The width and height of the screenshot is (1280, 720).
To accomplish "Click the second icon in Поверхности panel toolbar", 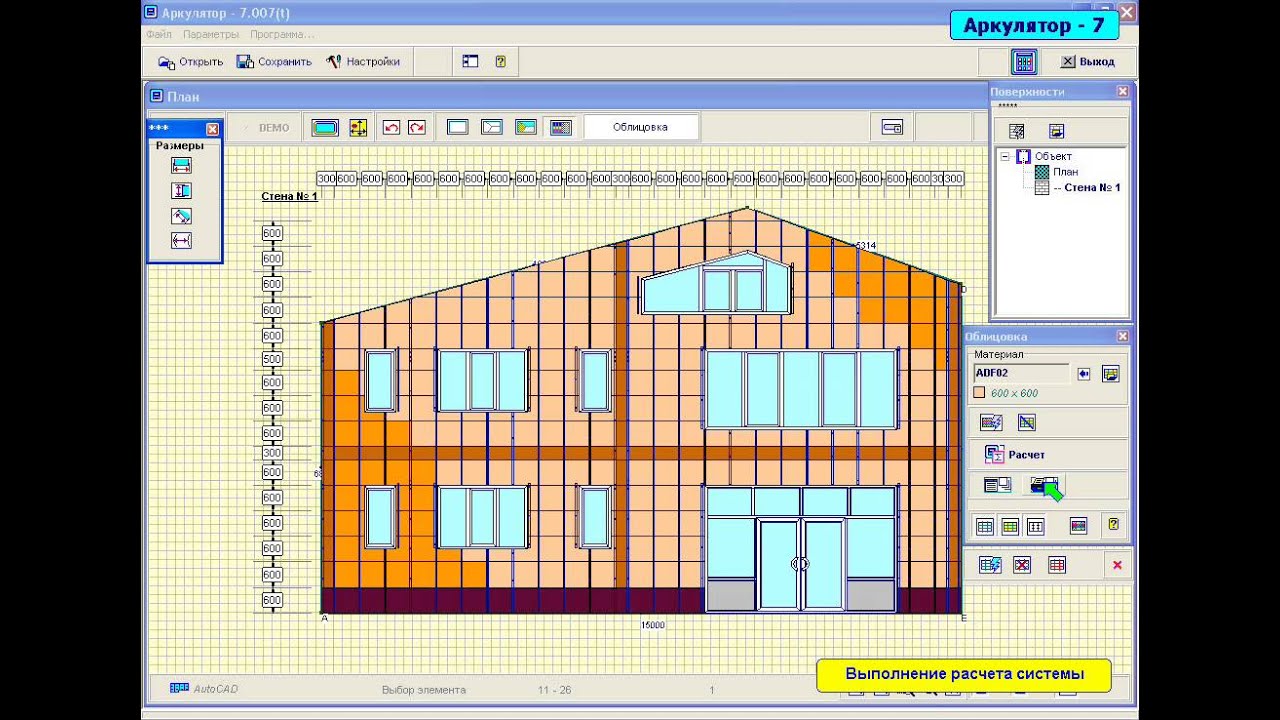I will [1056, 131].
